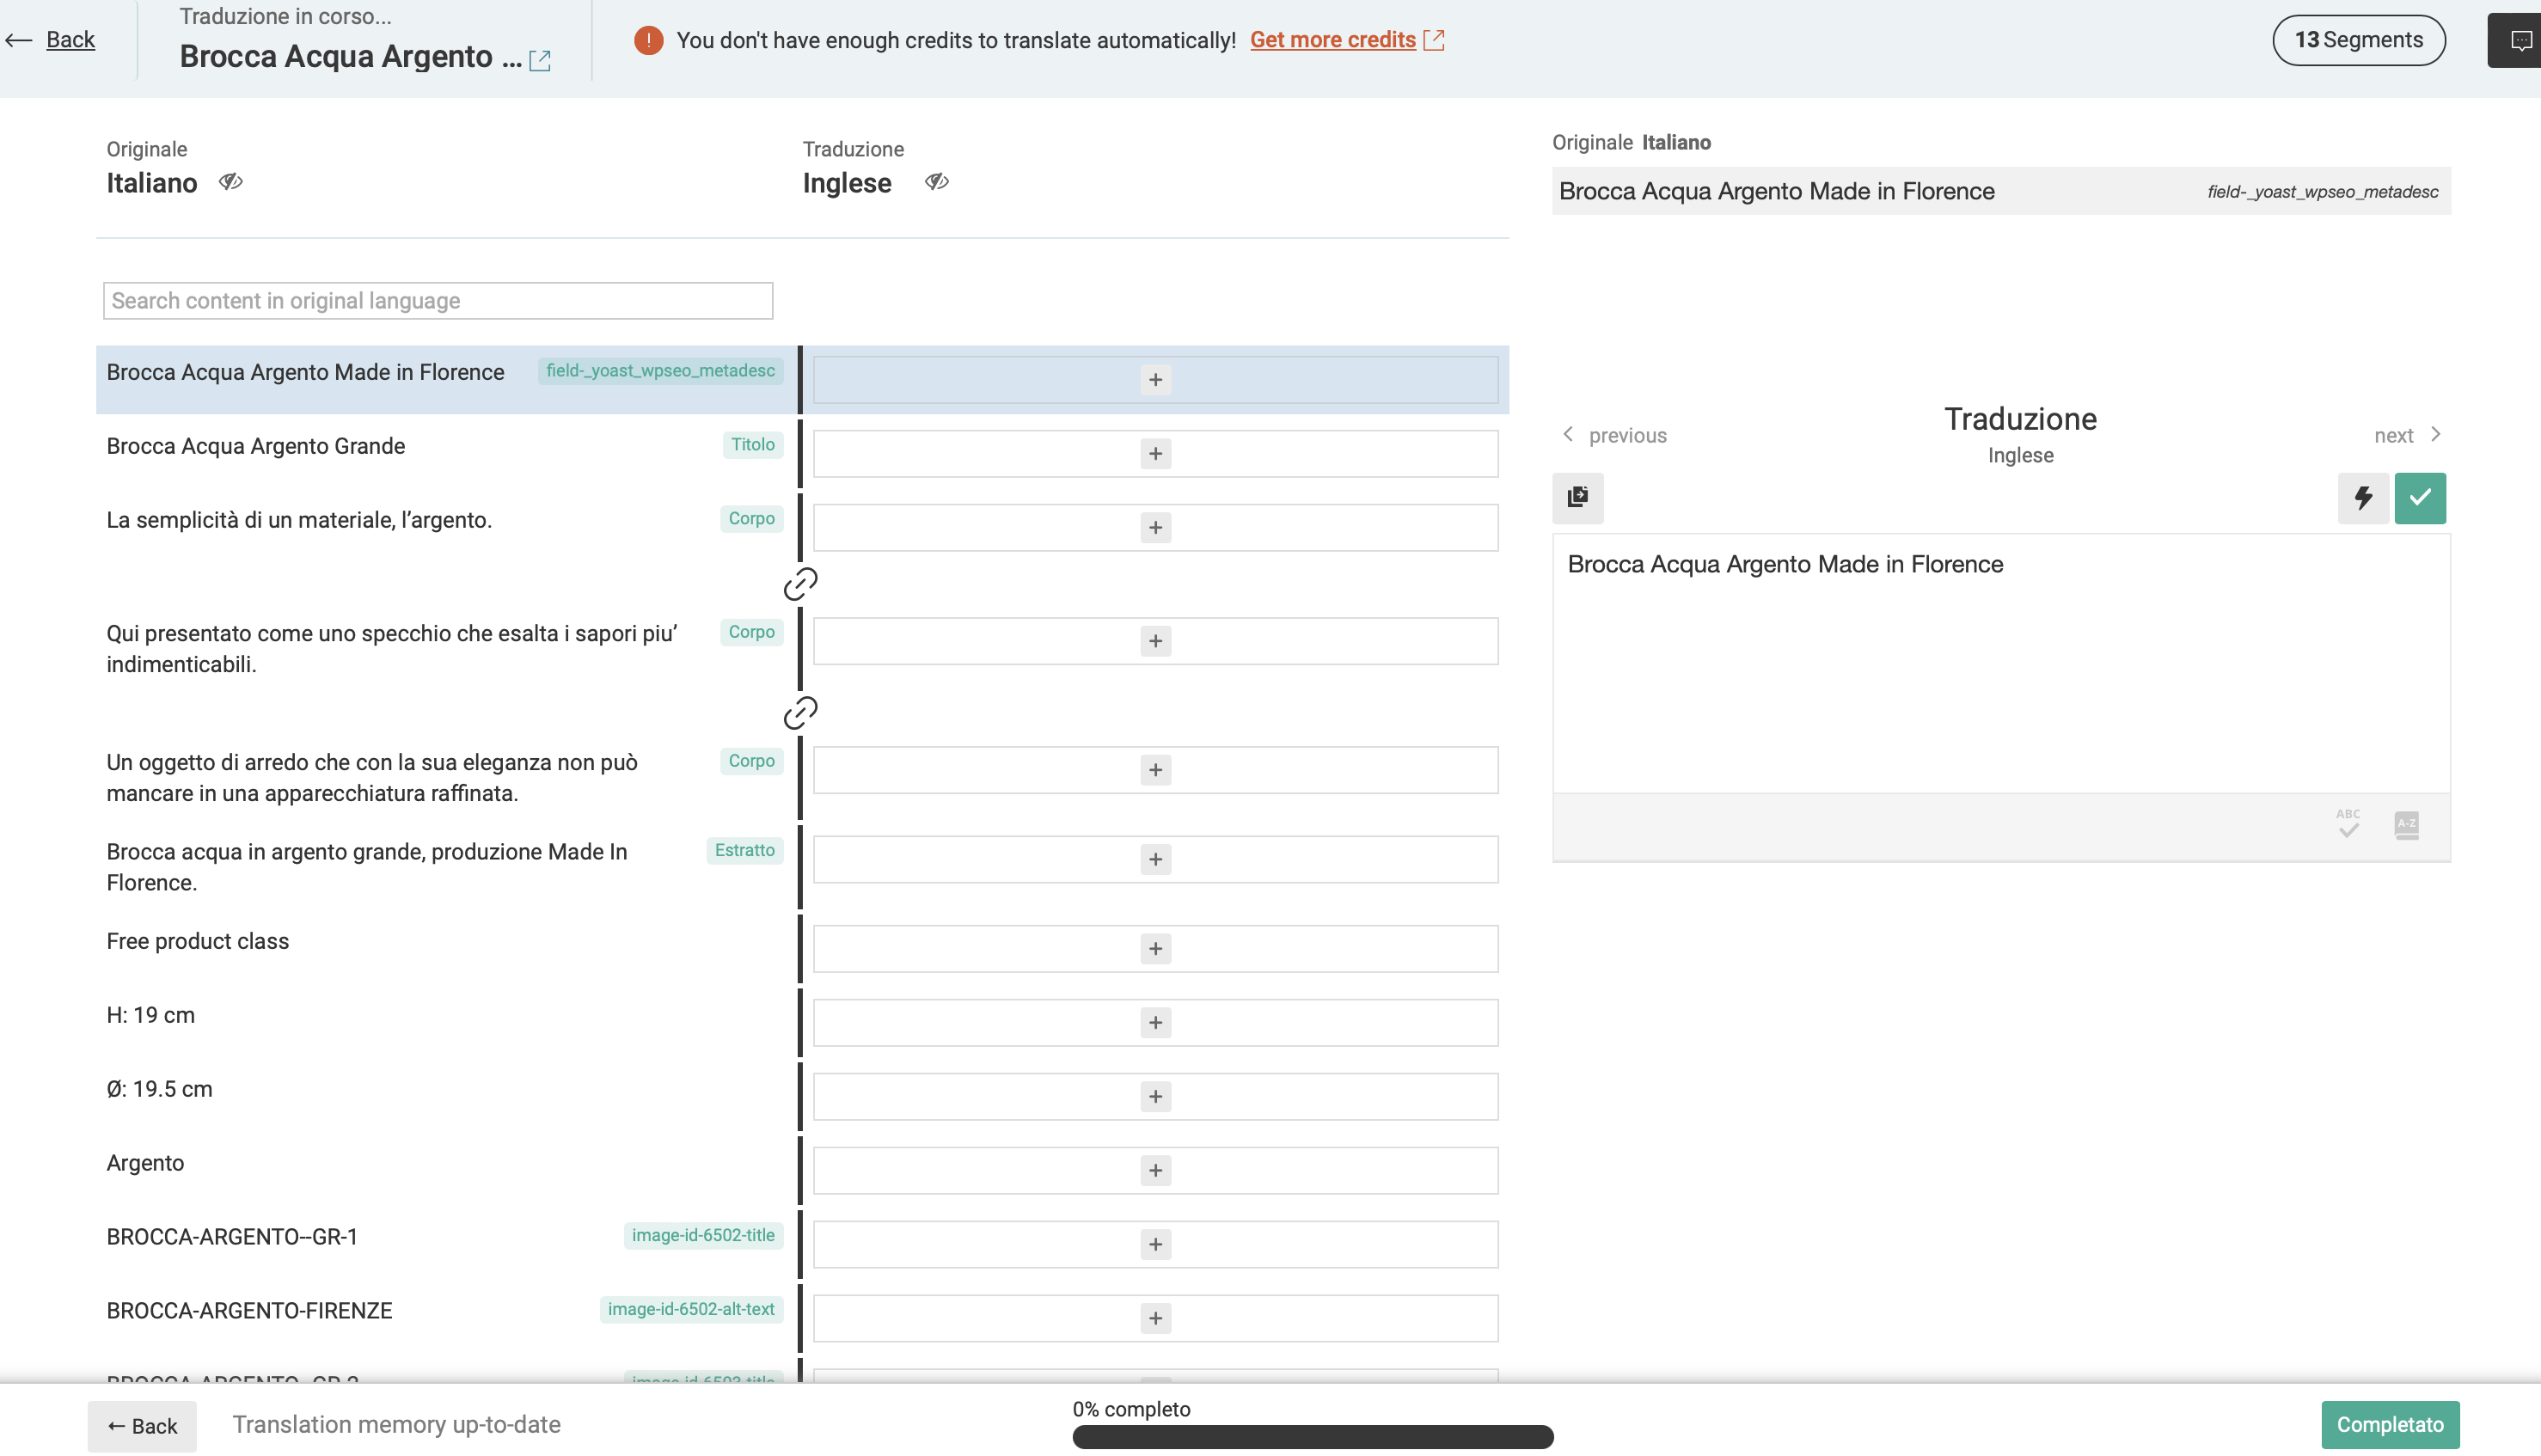
Task: Click the lightning auto-translate button
Action: (2363, 497)
